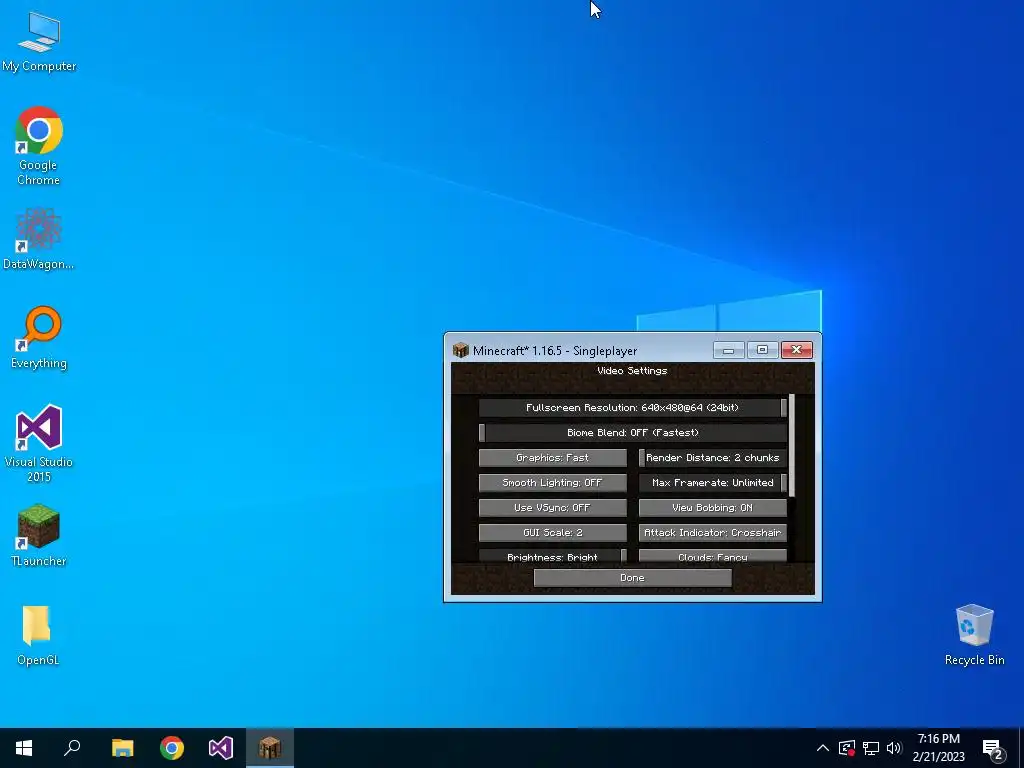Cycle the Attack Indicator: Crosshair option
Image resolution: width=1024 pixels, height=768 pixels.
712,532
